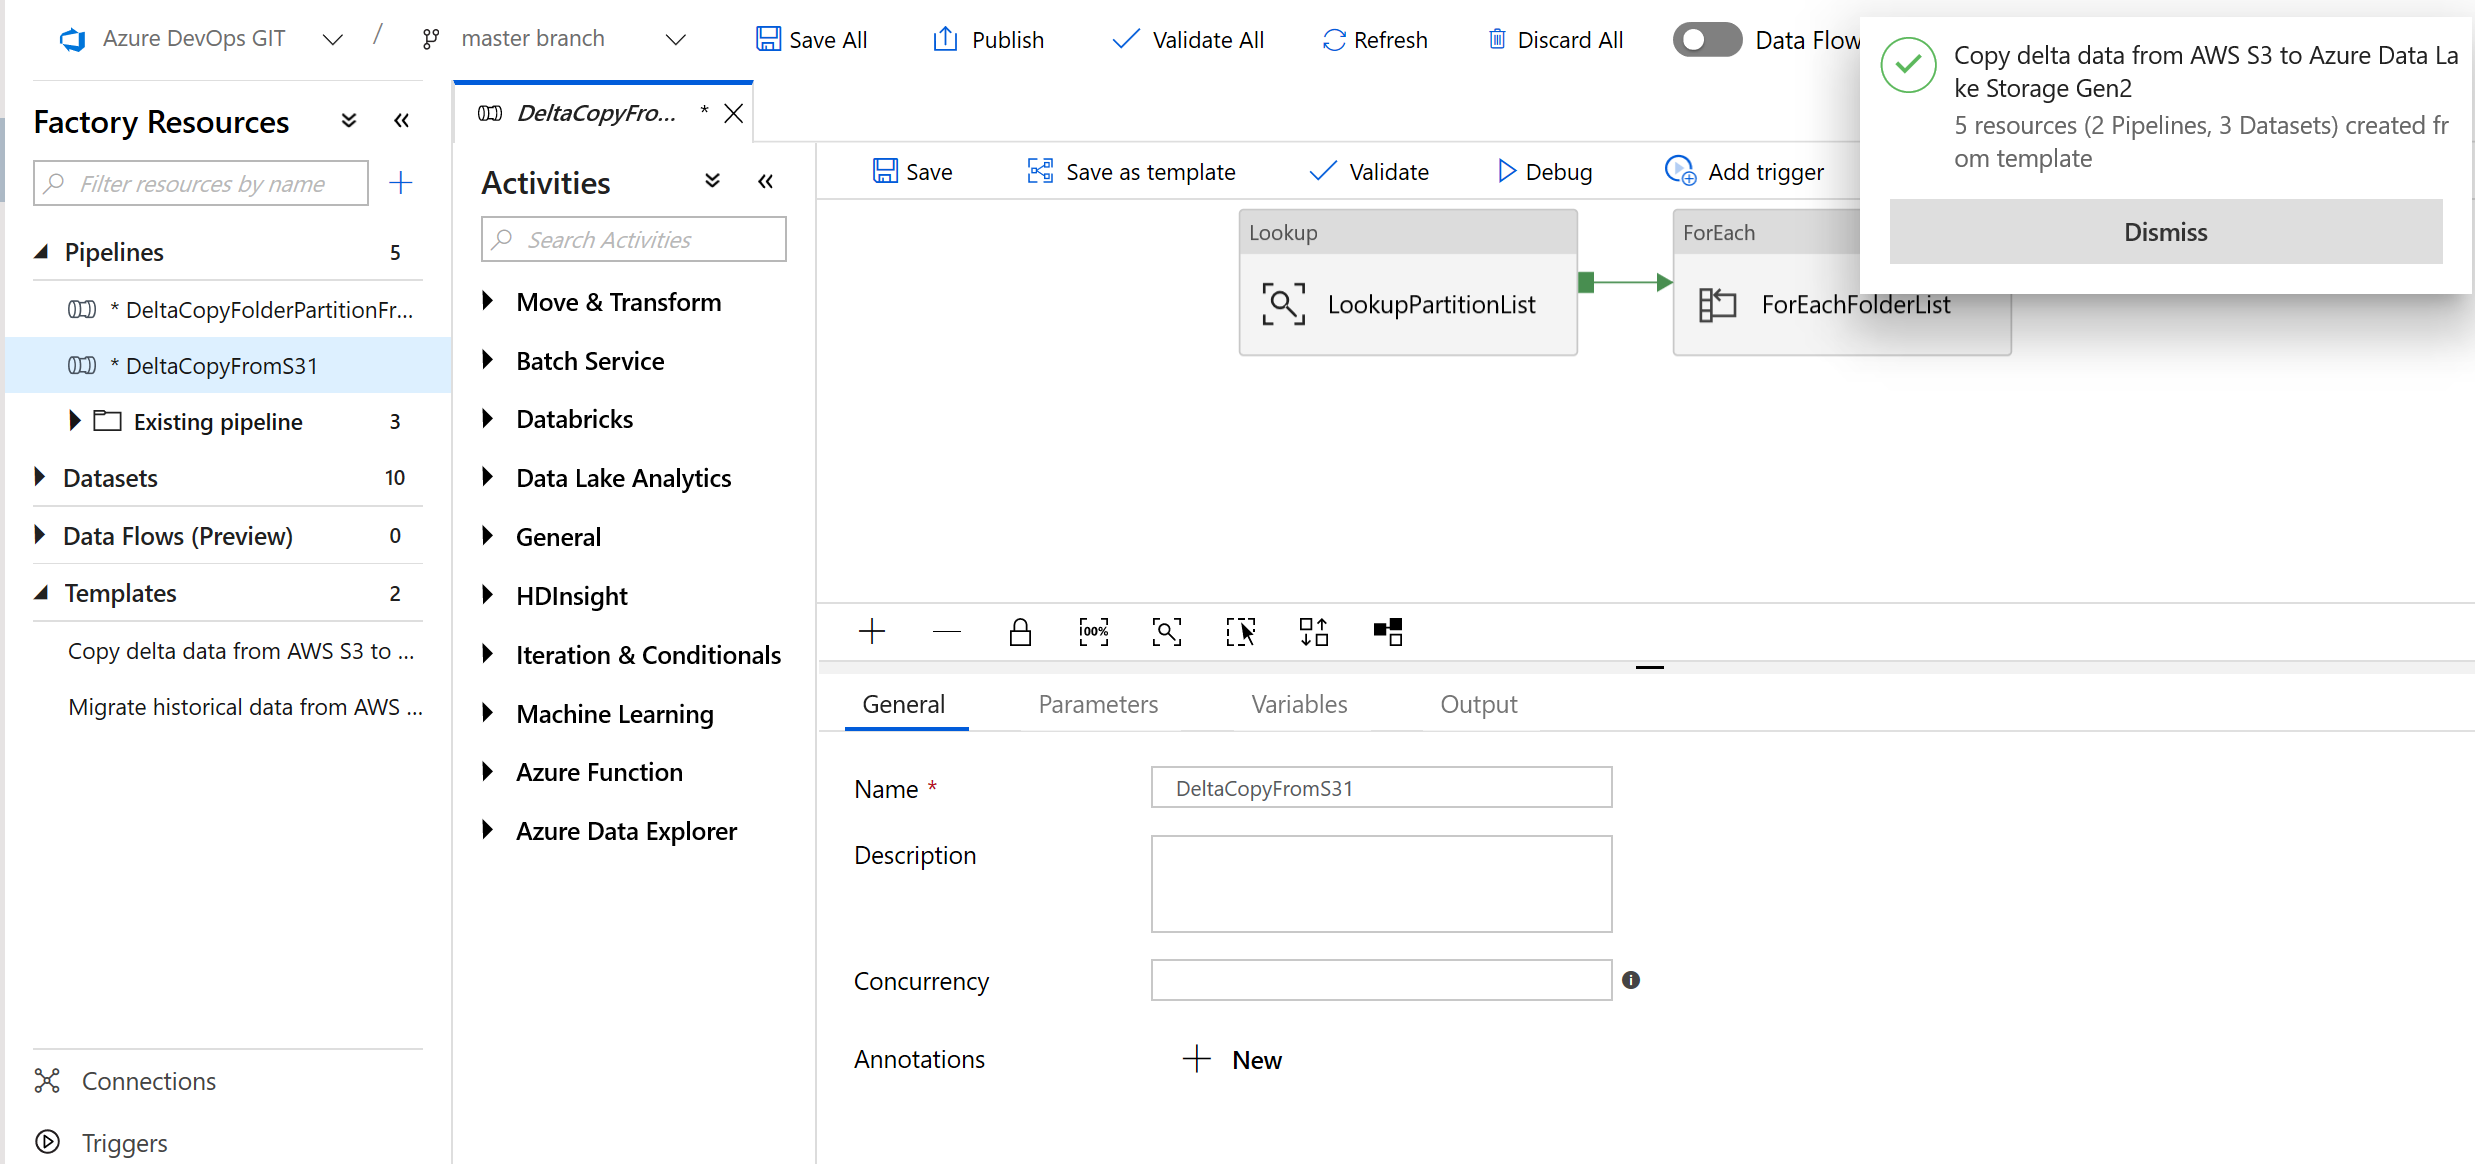
Task: Click the fit-to-screen zoom icon
Action: click(x=1170, y=630)
